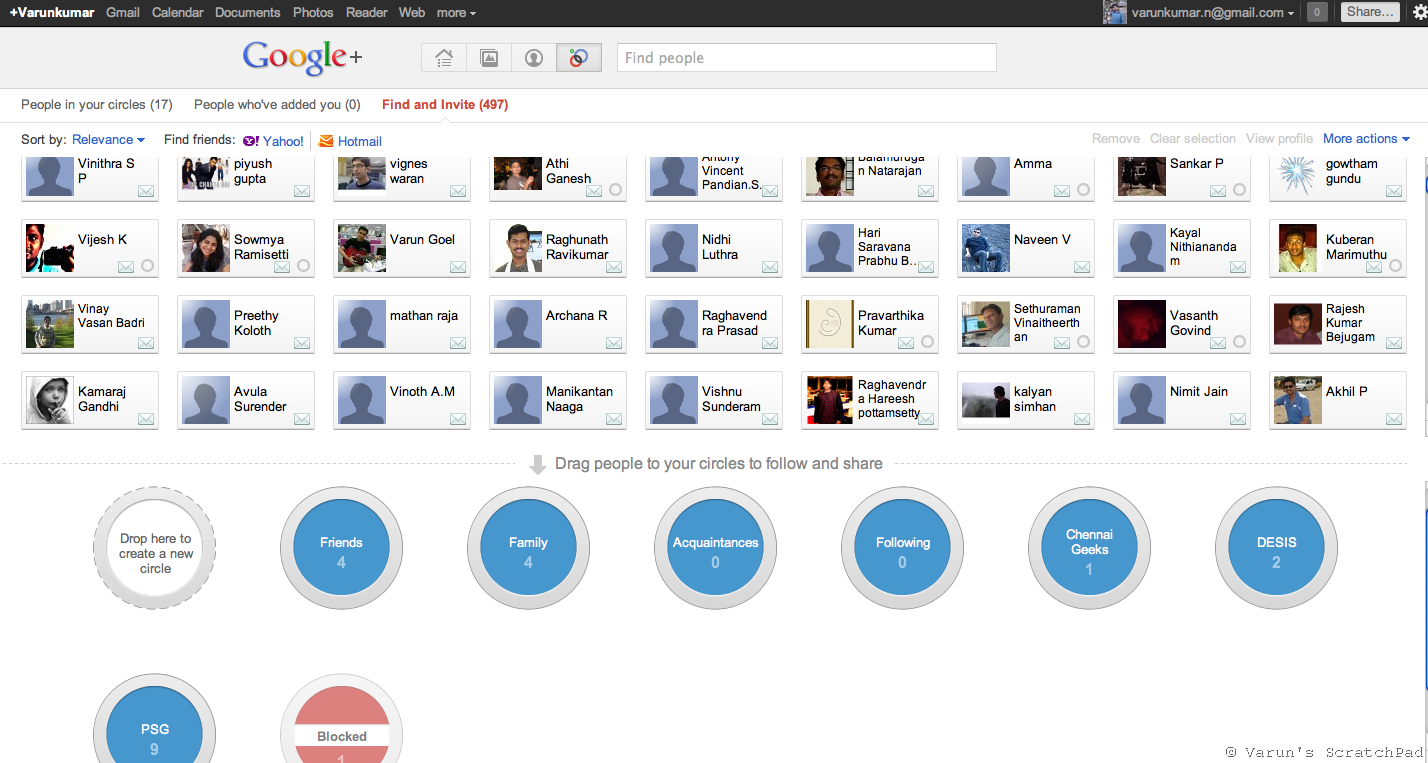Viewport: 1428px width, 763px height.
Task: Open Documents from the top bar
Action: coord(247,12)
